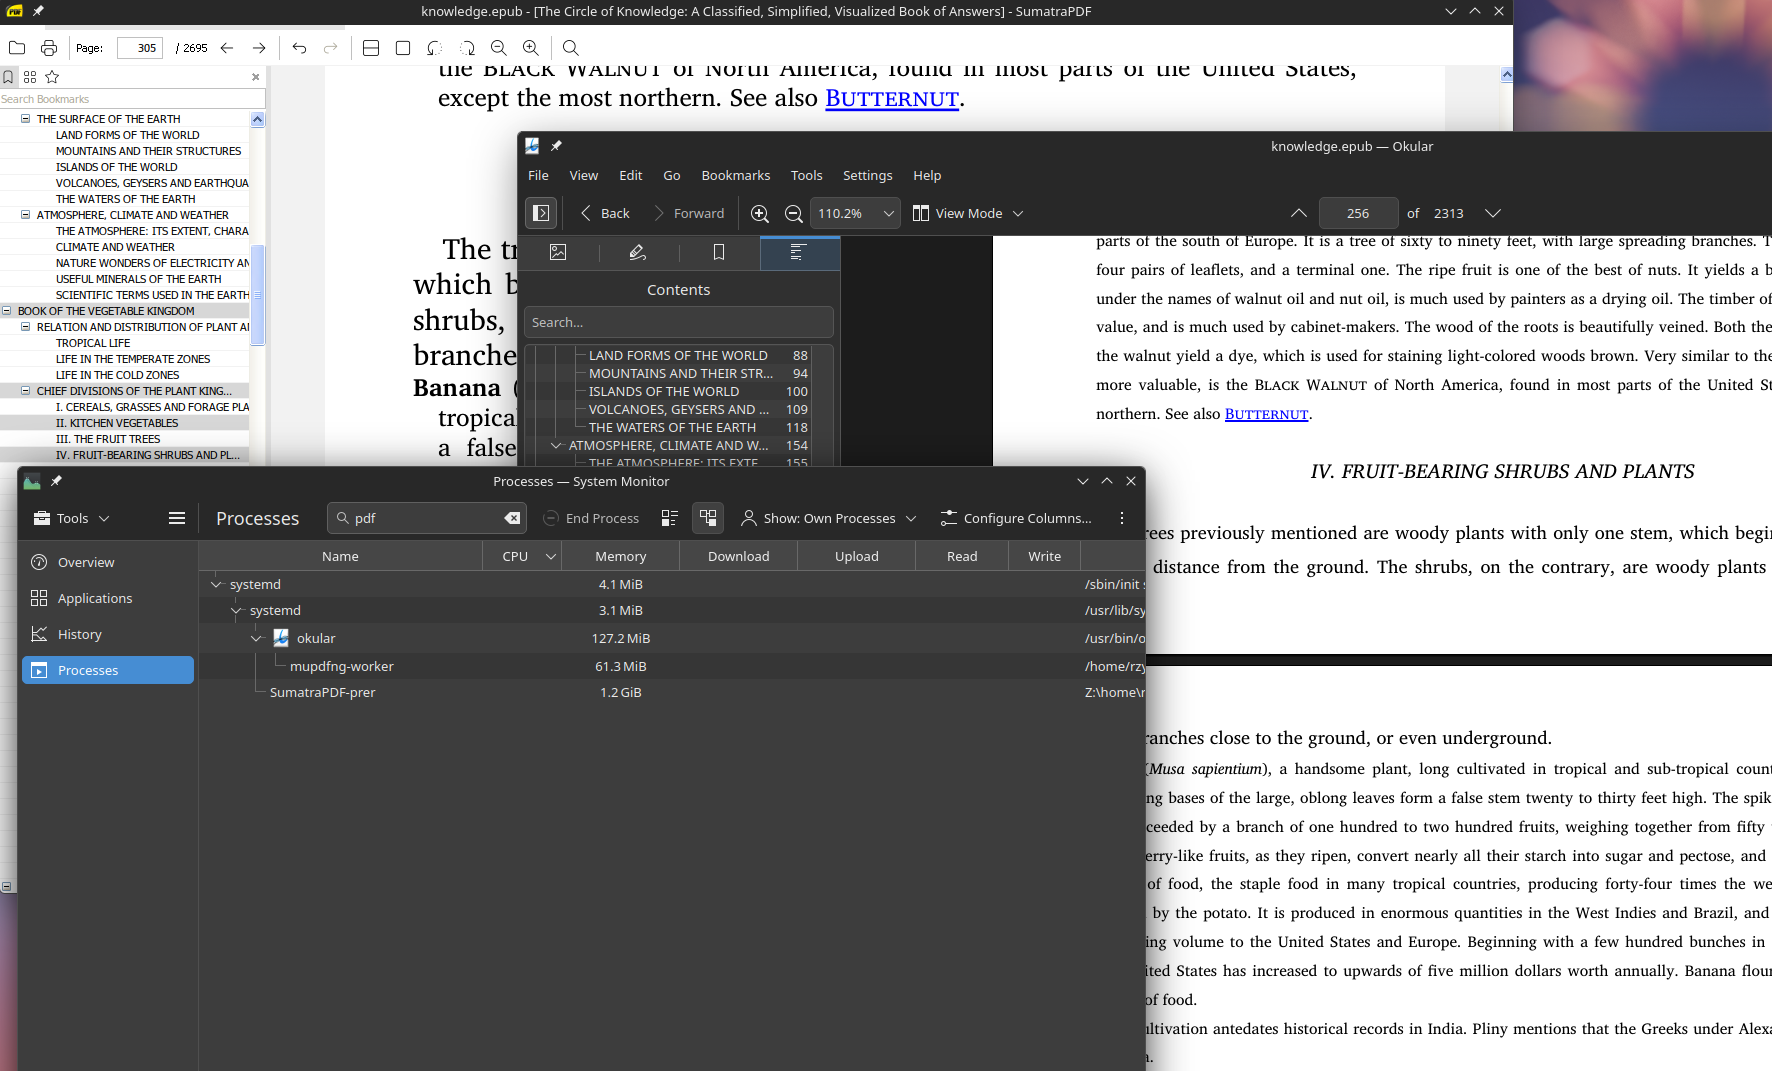Click Configure Columns... button
Screen dimensions: 1772x1071
pyautogui.click(x=1016, y=518)
